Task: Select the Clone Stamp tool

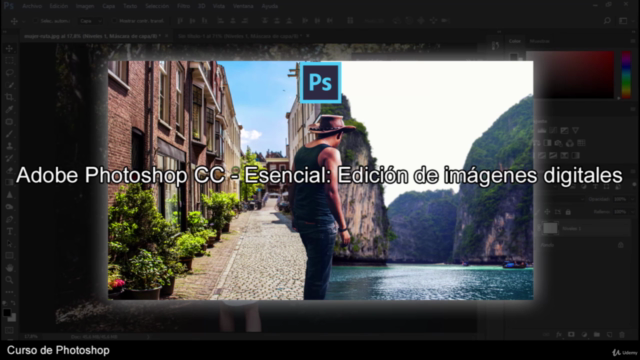Action: tap(9, 146)
